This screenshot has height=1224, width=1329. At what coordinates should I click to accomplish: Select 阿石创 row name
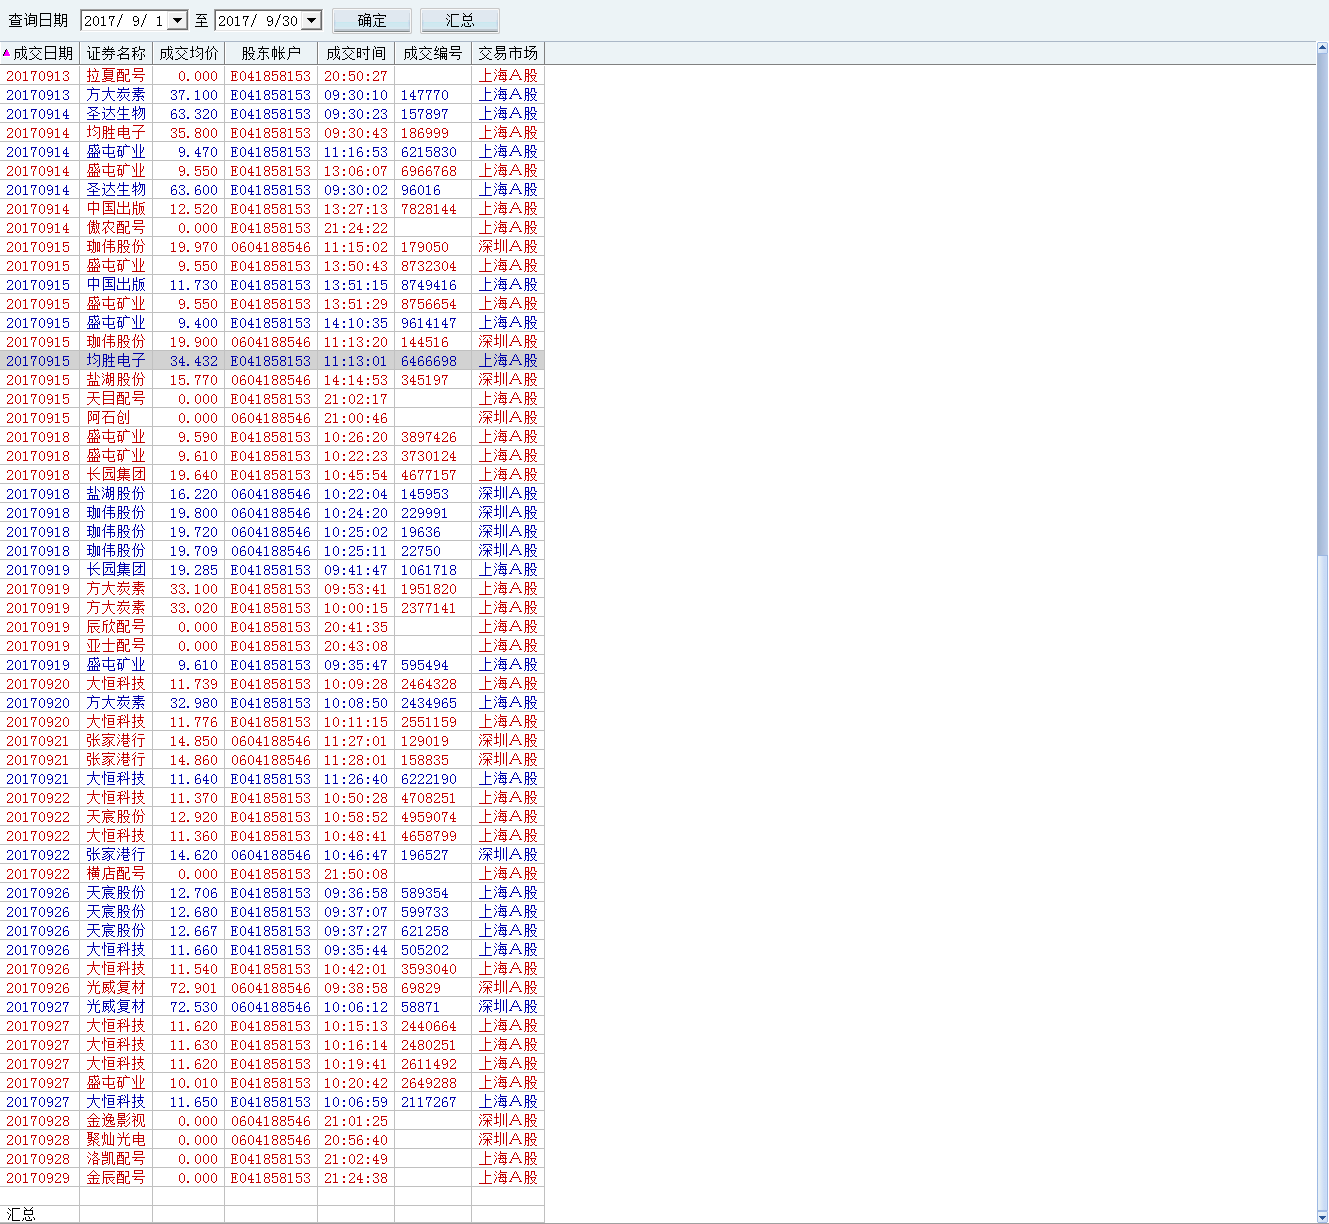click(108, 418)
